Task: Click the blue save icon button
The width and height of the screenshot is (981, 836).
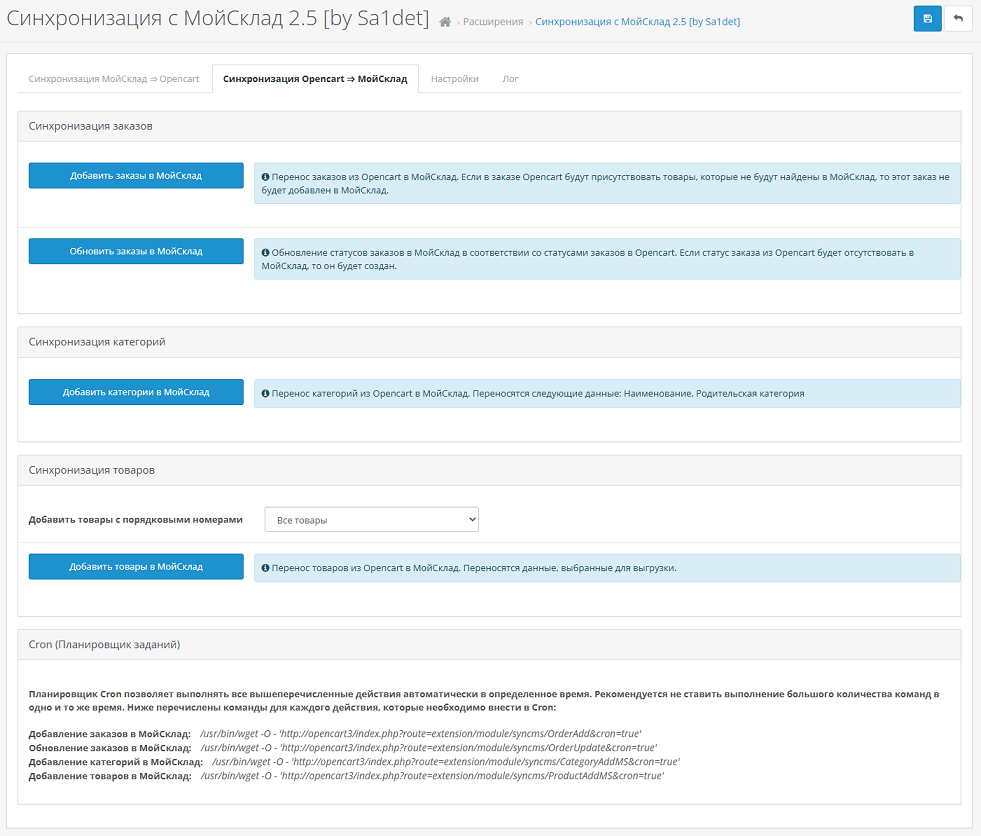Action: pos(927,19)
